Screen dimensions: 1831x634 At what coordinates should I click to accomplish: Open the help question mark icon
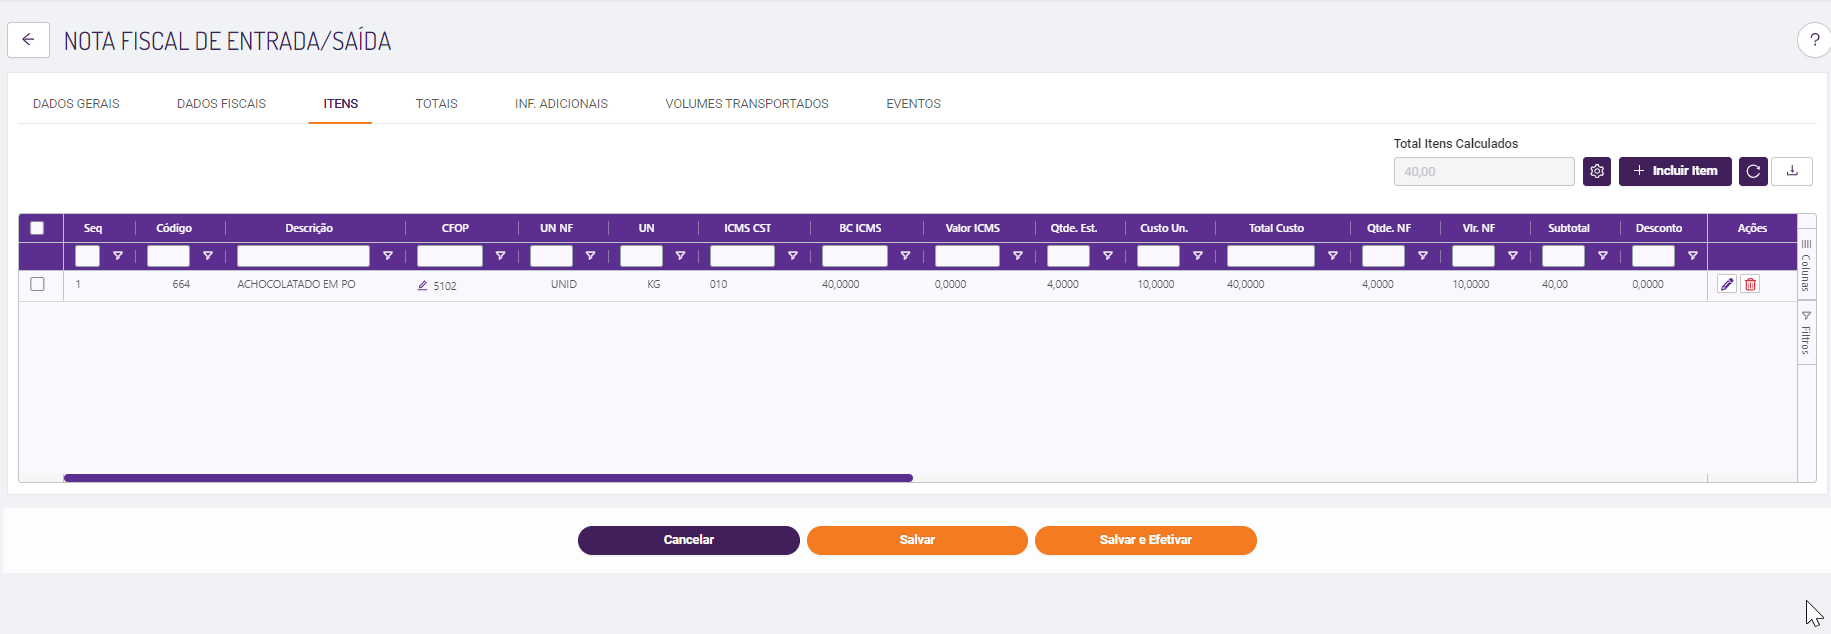tap(1814, 41)
